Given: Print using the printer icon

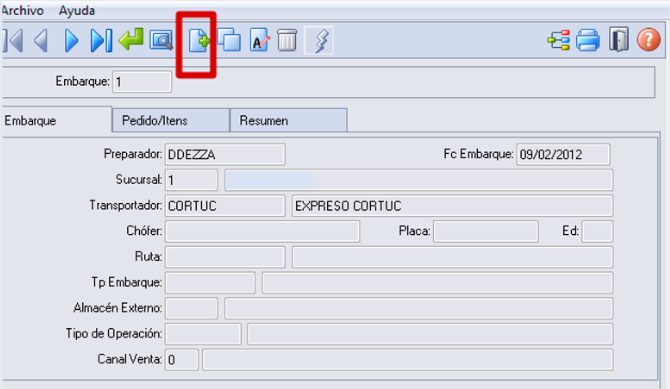Looking at the screenshot, I should (x=588, y=41).
